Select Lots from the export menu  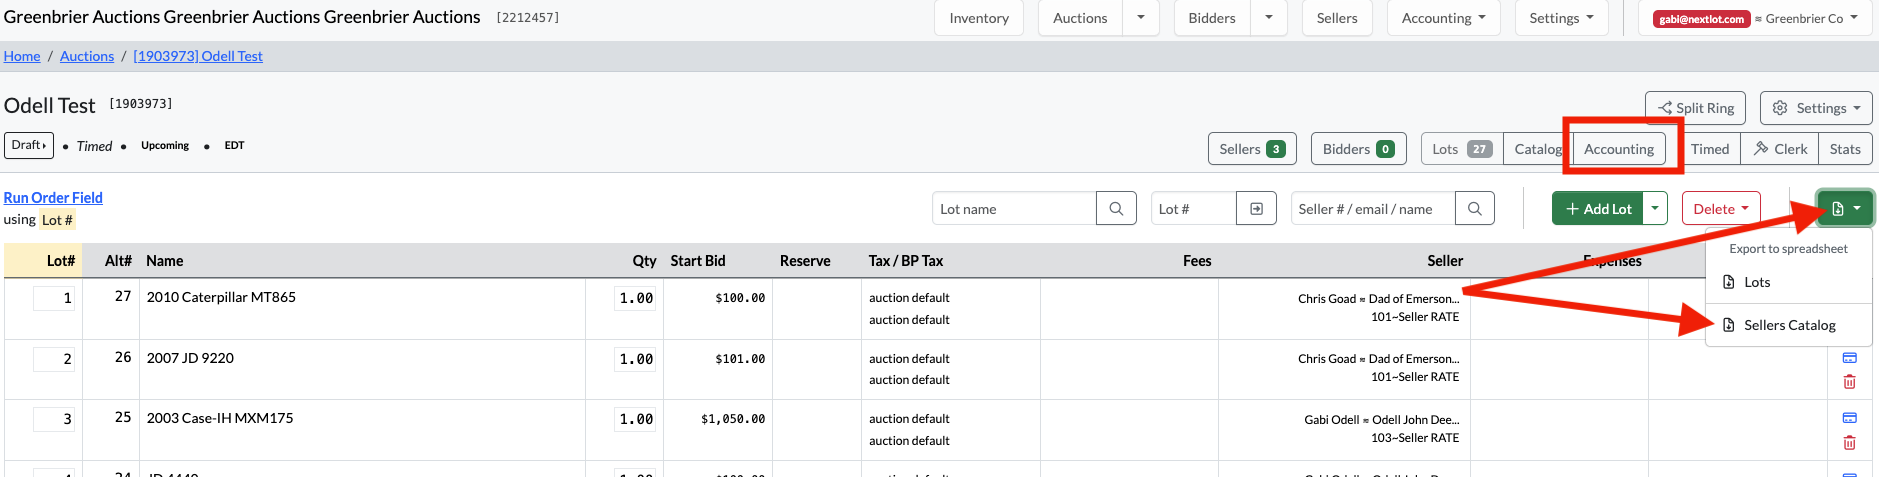tap(1789, 282)
